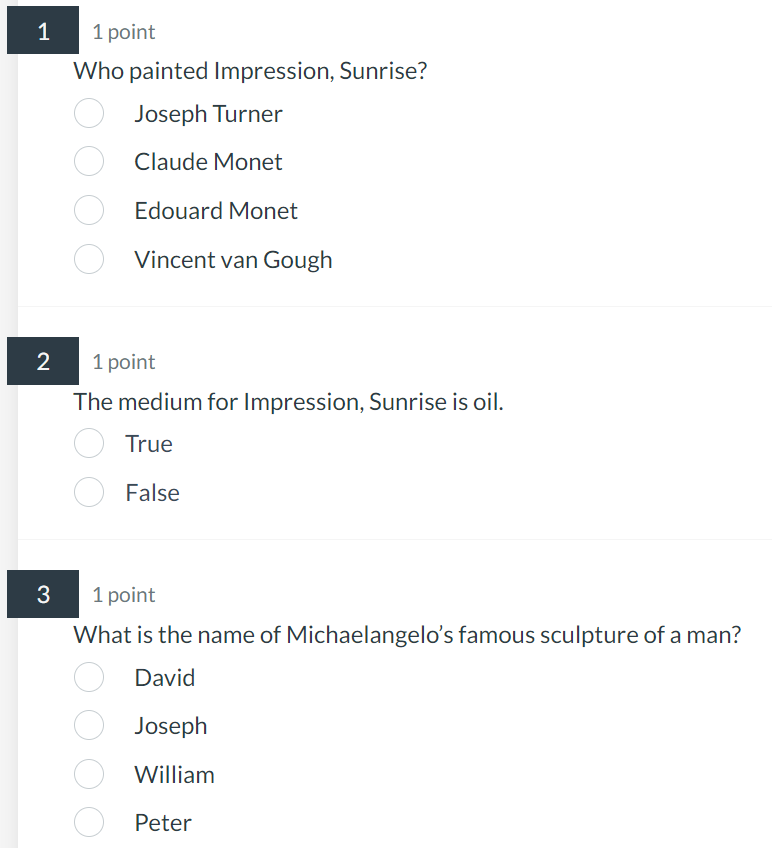Click the question 3 number badge

click(42, 594)
